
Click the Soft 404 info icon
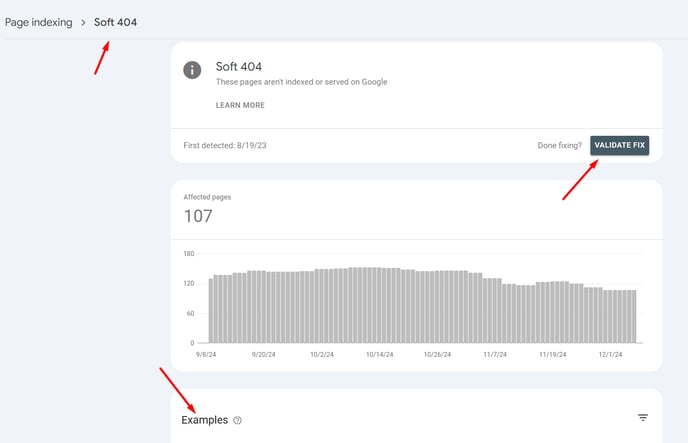(192, 70)
